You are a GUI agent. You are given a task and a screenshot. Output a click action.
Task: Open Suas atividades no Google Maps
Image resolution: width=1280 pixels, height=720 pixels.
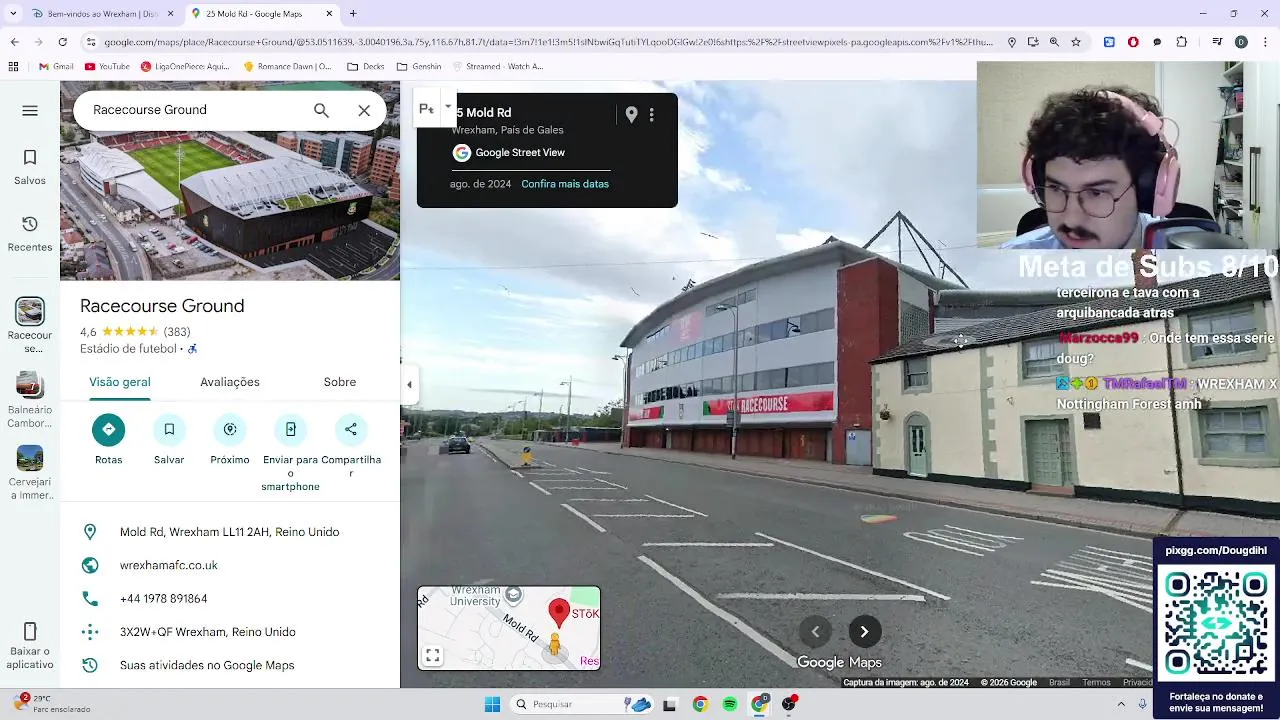click(x=230, y=665)
